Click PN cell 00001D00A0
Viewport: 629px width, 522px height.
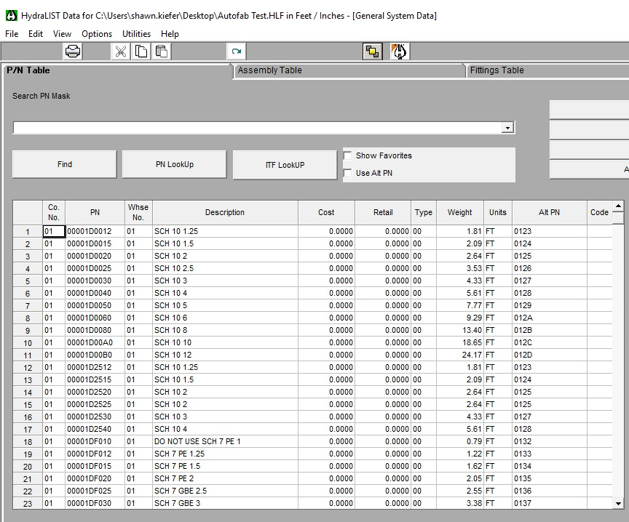coord(95,343)
